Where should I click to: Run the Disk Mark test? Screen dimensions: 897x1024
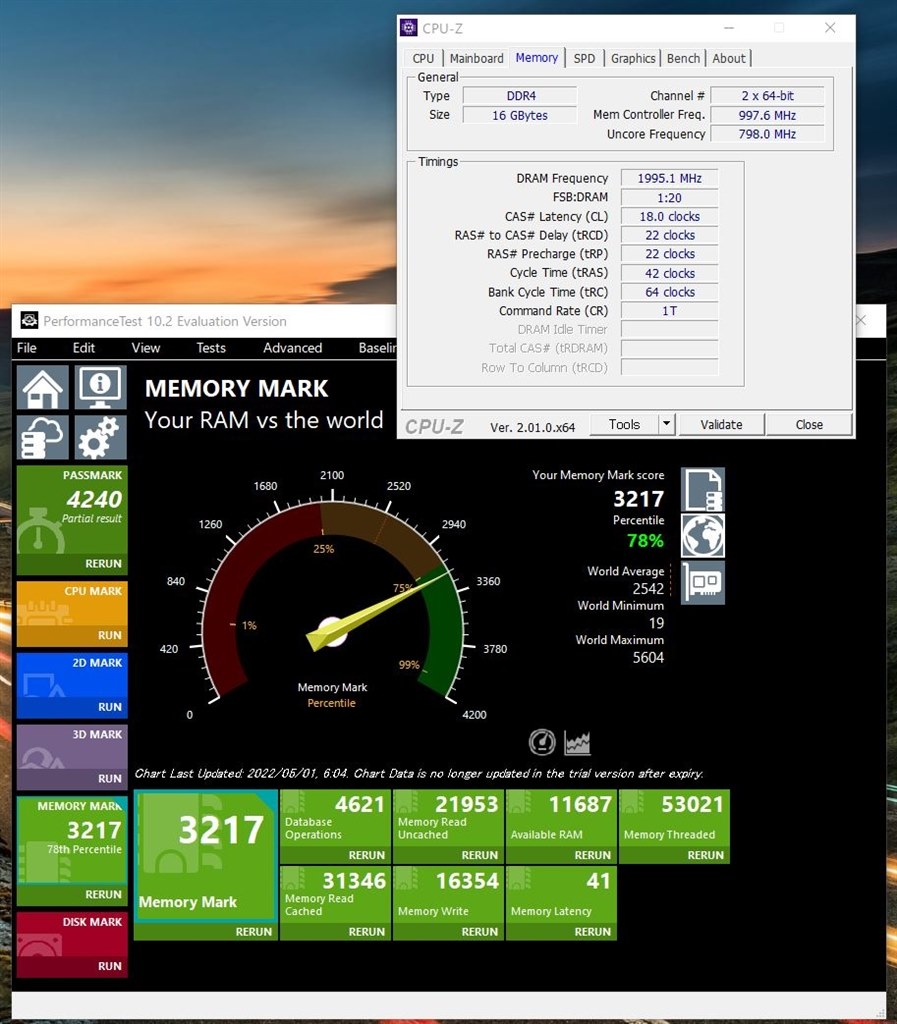tap(110, 966)
